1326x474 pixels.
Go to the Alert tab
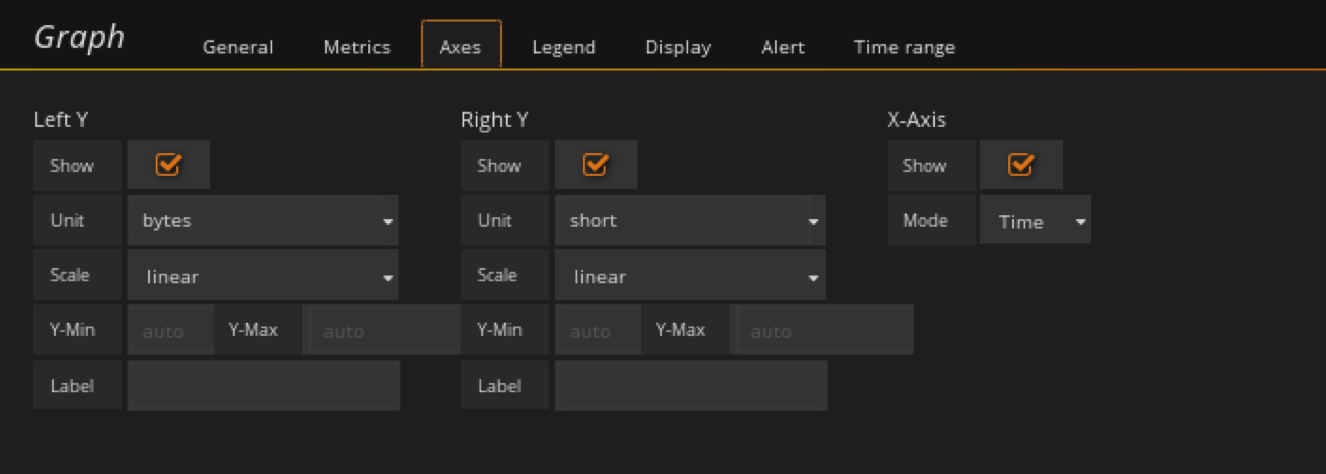(x=783, y=47)
